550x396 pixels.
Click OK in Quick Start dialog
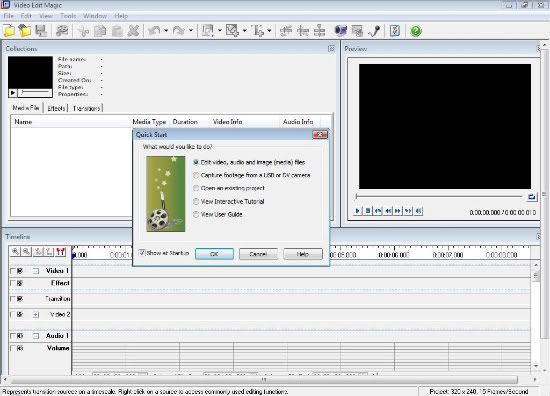214,254
